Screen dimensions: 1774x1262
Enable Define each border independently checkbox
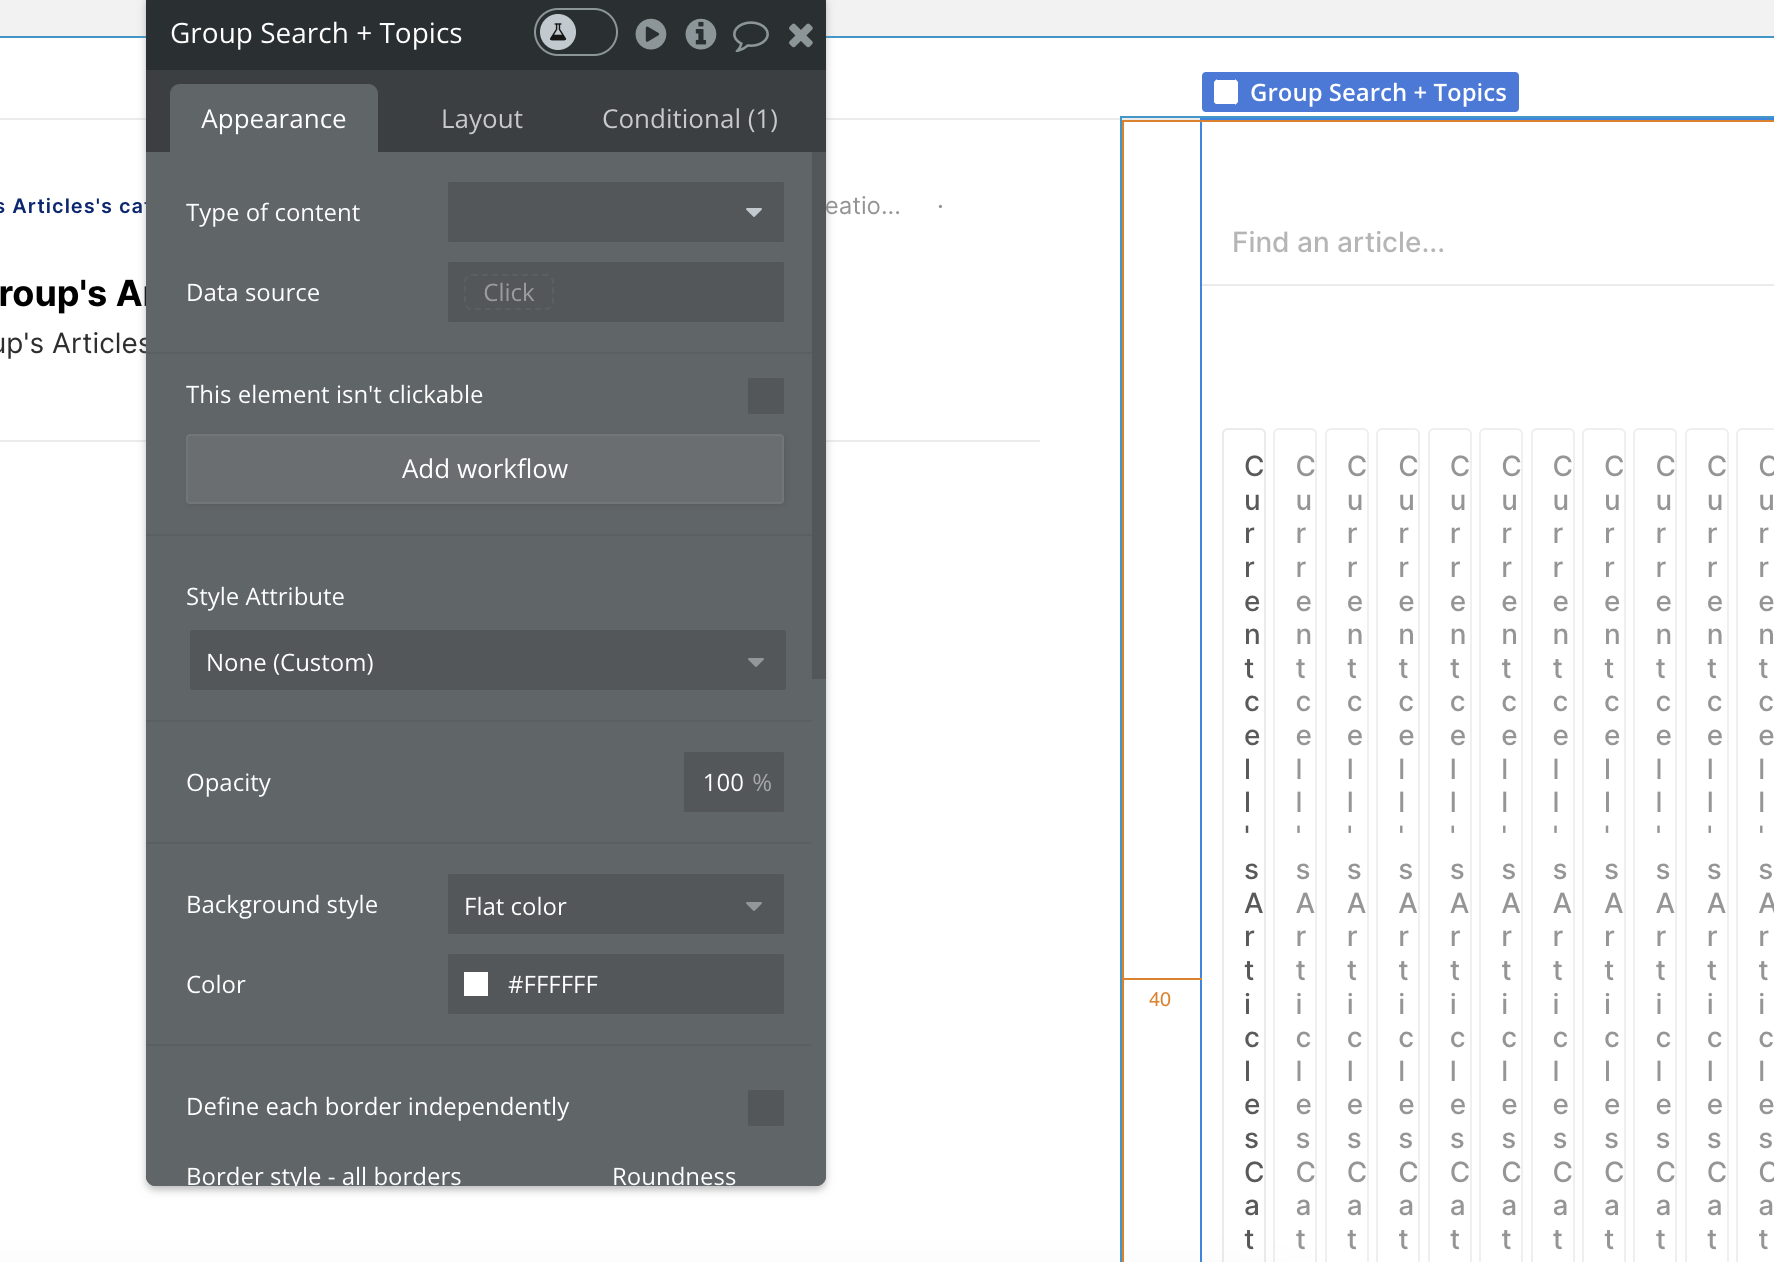pos(766,1108)
